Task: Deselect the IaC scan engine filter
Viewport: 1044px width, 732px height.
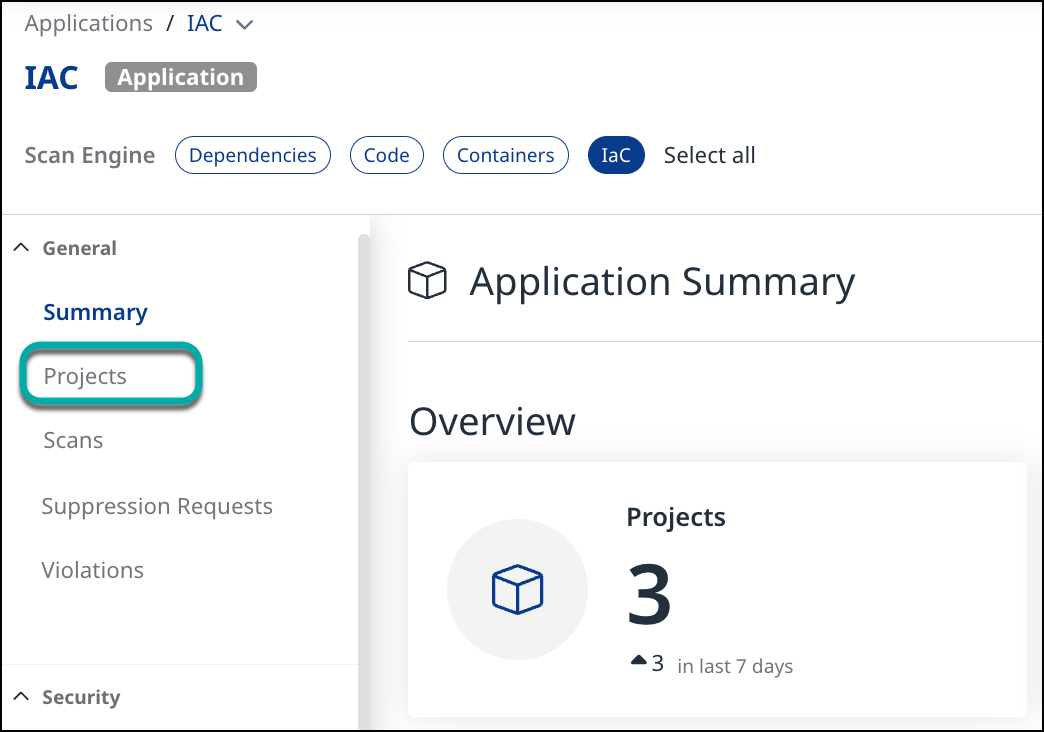Action: point(616,155)
